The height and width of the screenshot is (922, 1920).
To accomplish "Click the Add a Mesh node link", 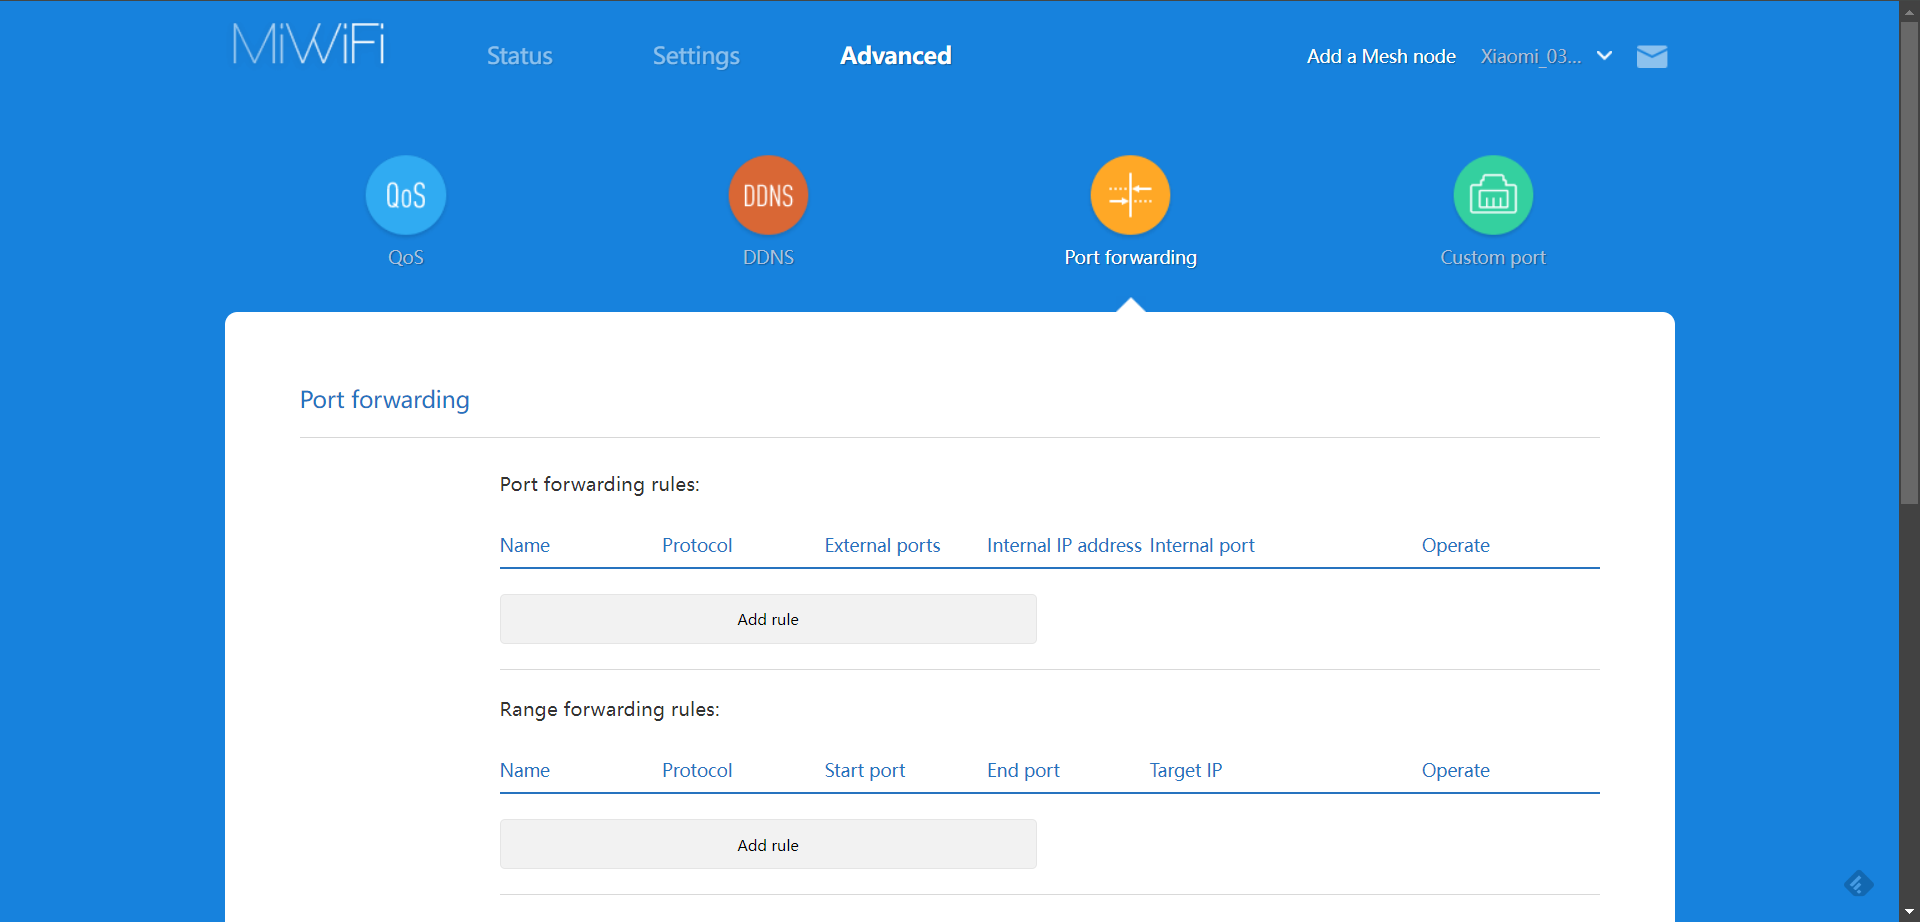I will tap(1380, 57).
